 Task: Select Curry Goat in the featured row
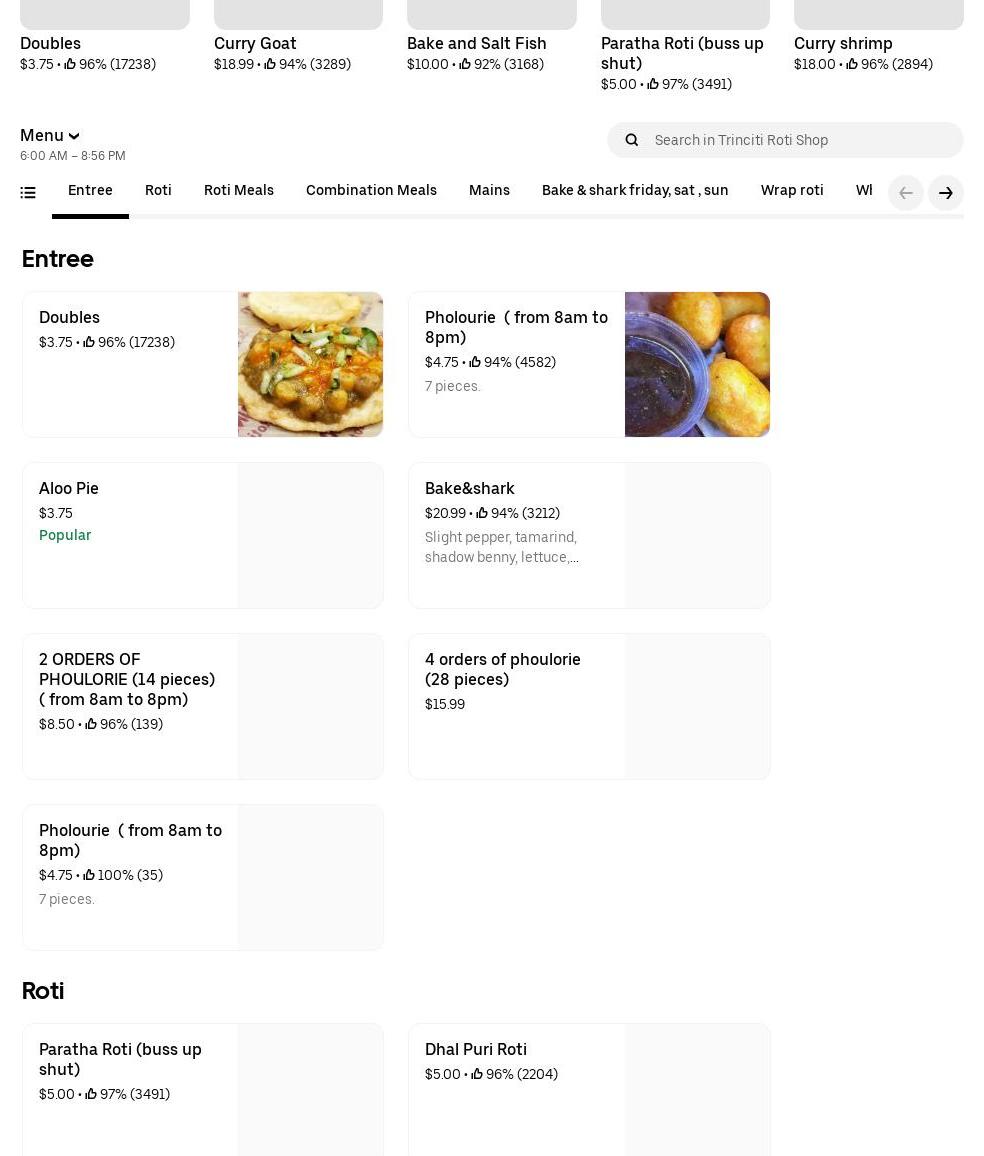coord(255,43)
